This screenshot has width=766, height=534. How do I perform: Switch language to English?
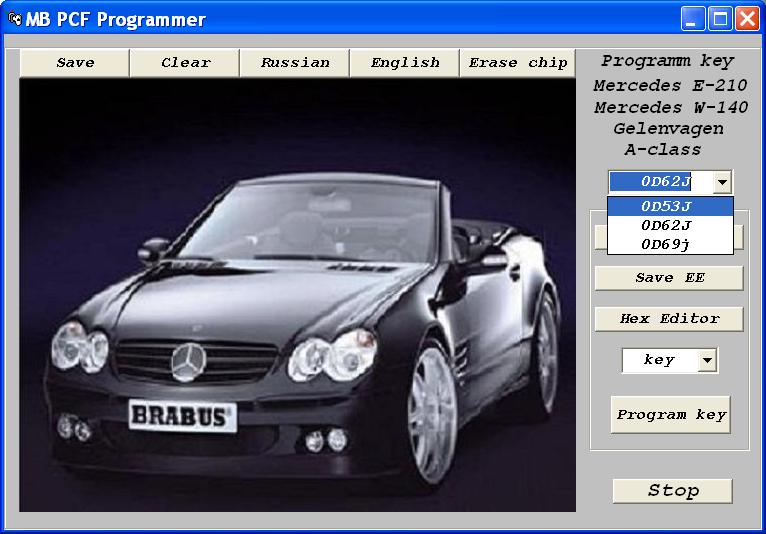pyautogui.click(x=405, y=63)
